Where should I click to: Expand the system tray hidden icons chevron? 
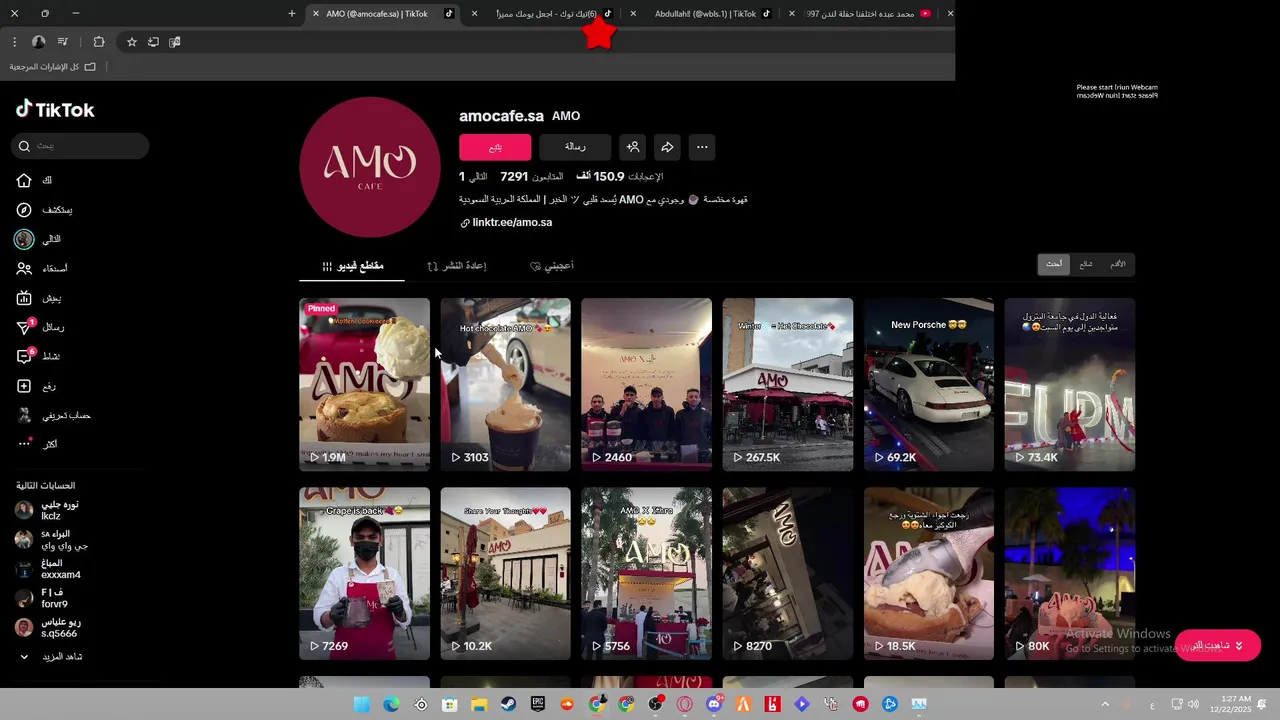coord(1105,704)
